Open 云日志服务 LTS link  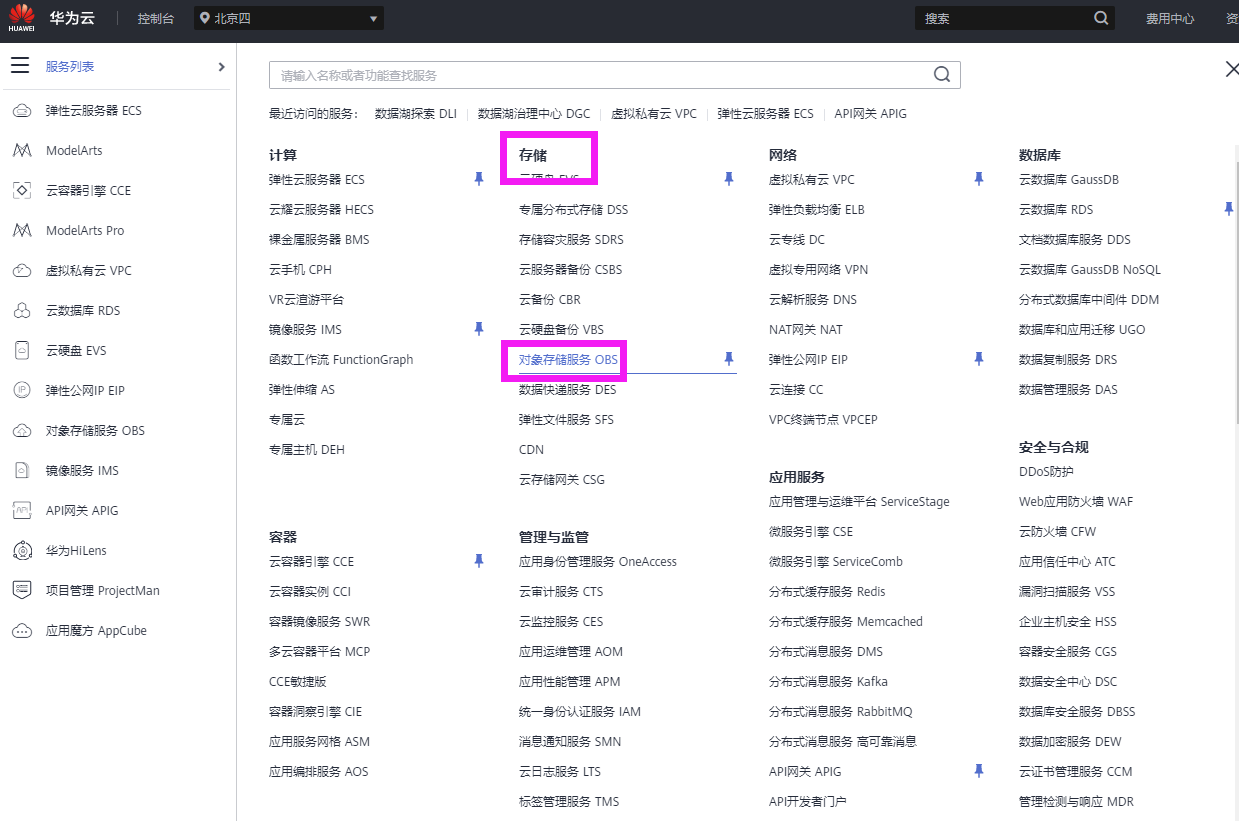(560, 772)
